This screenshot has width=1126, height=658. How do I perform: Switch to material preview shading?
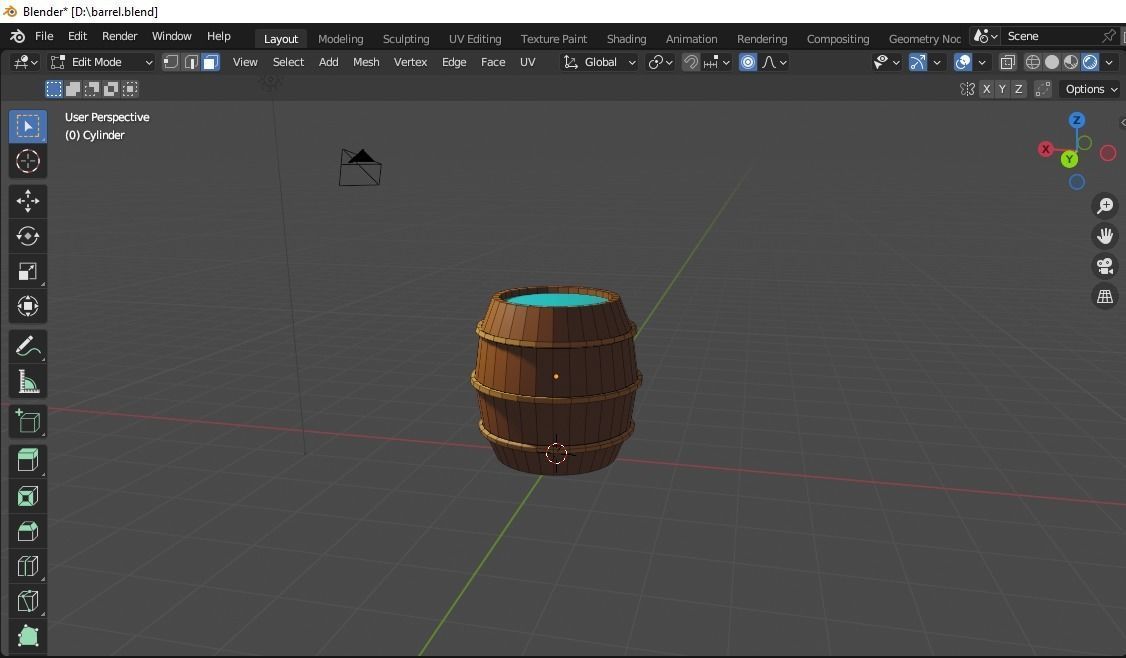coord(1071,62)
